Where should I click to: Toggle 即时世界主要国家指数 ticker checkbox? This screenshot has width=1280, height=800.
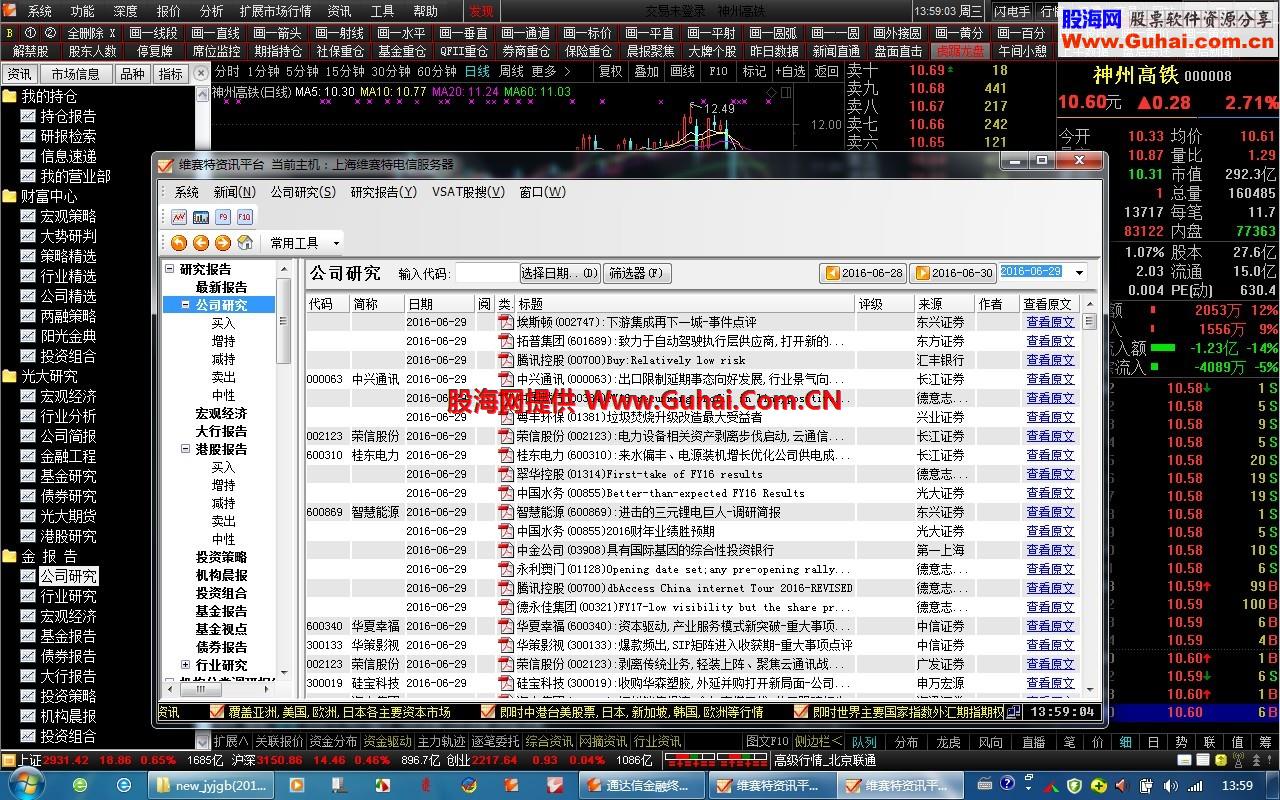pos(801,712)
